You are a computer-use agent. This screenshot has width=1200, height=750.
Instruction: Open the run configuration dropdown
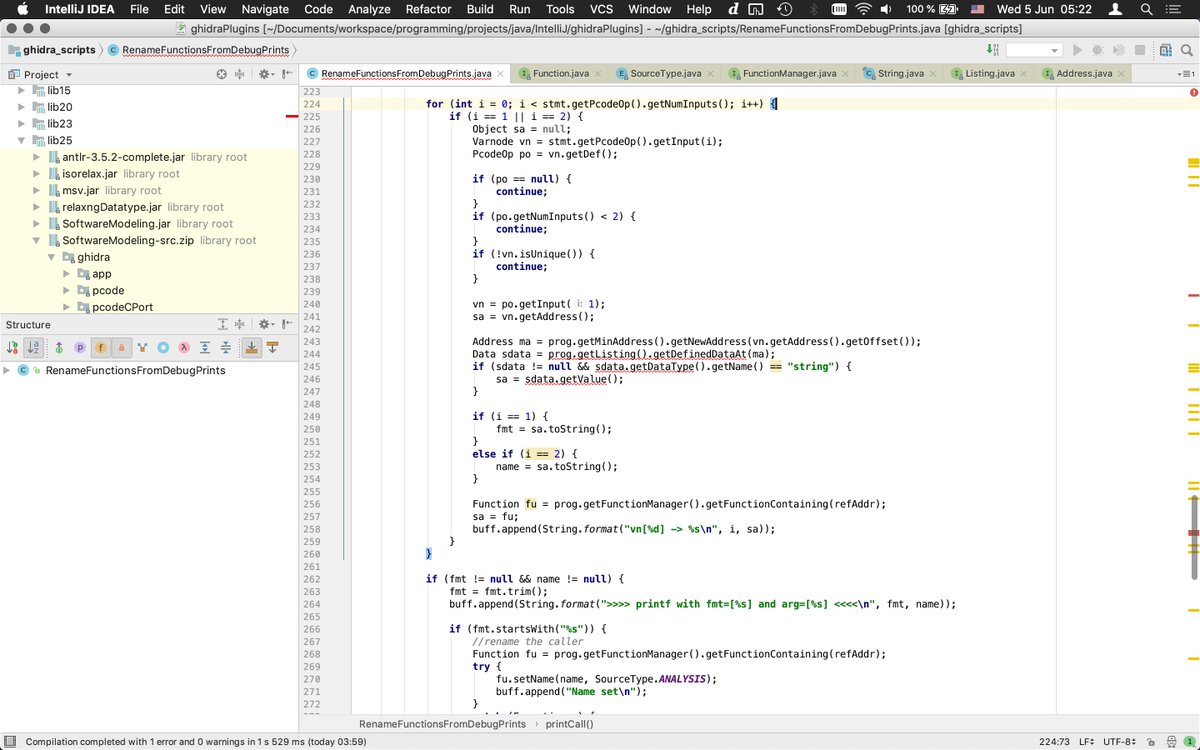coord(1033,50)
